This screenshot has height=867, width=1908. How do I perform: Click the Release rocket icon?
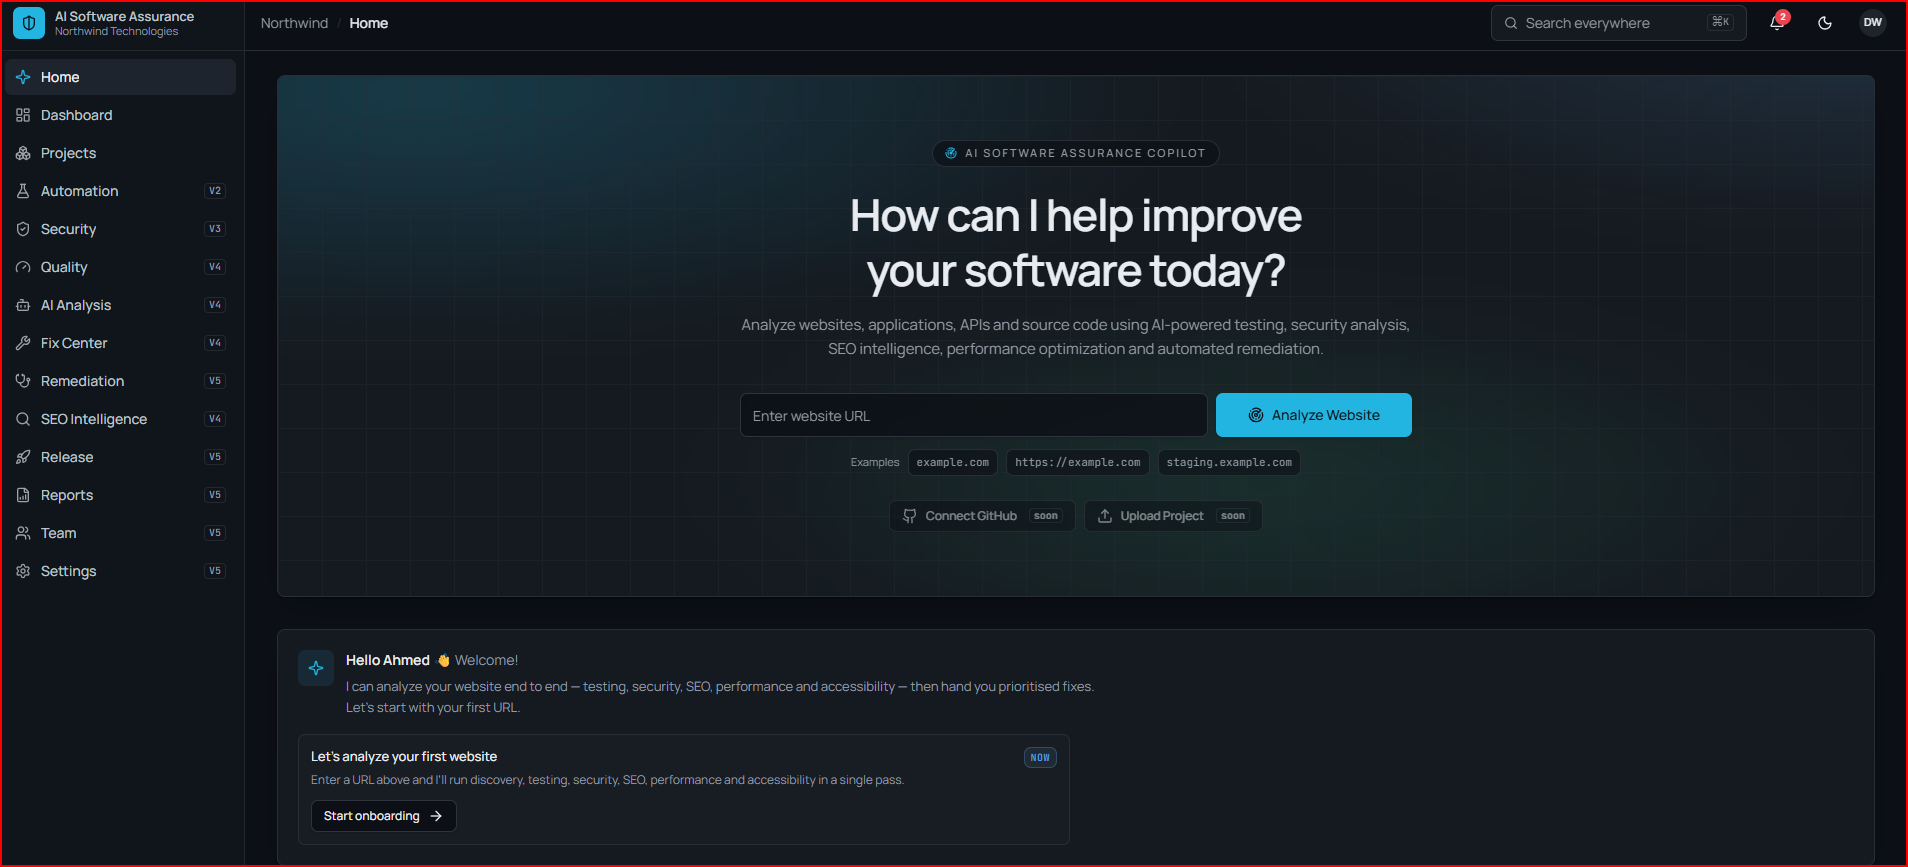pos(23,457)
